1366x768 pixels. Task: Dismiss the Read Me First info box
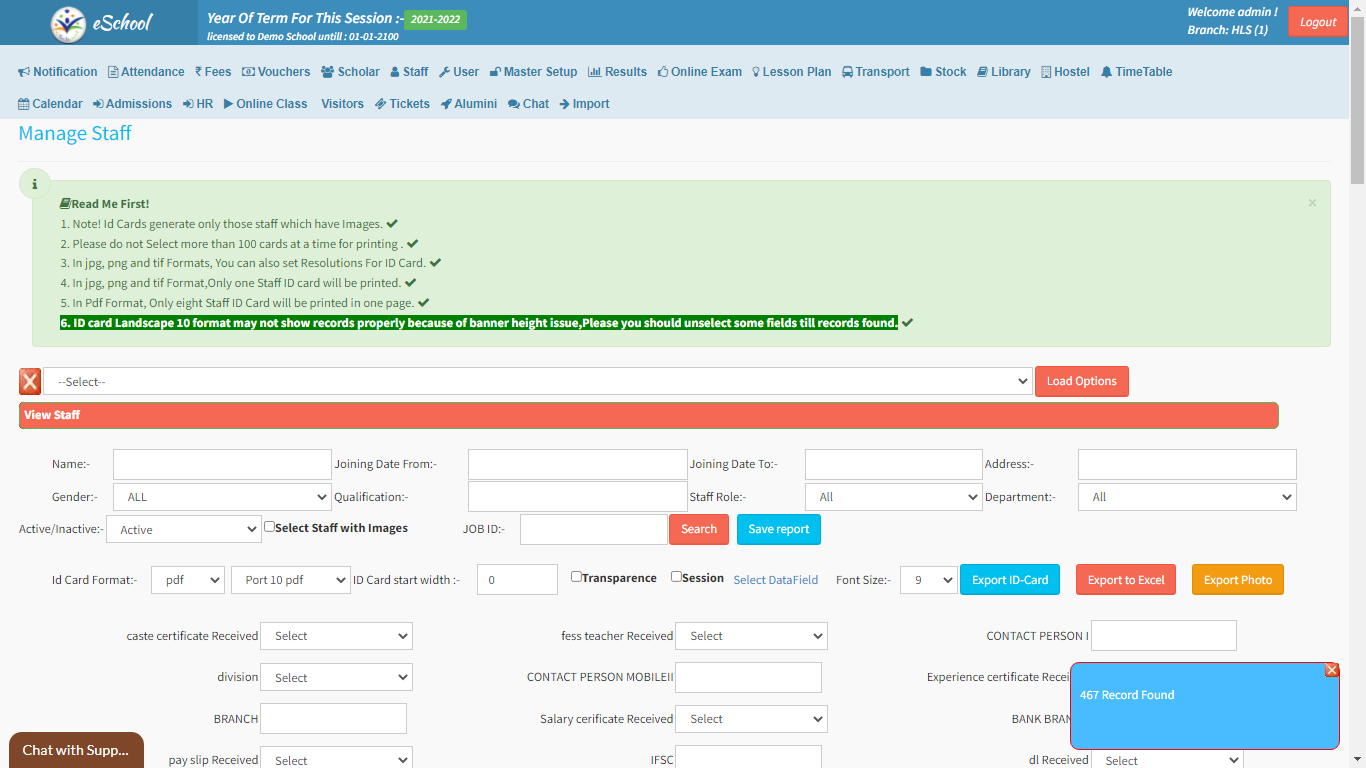(x=1312, y=203)
